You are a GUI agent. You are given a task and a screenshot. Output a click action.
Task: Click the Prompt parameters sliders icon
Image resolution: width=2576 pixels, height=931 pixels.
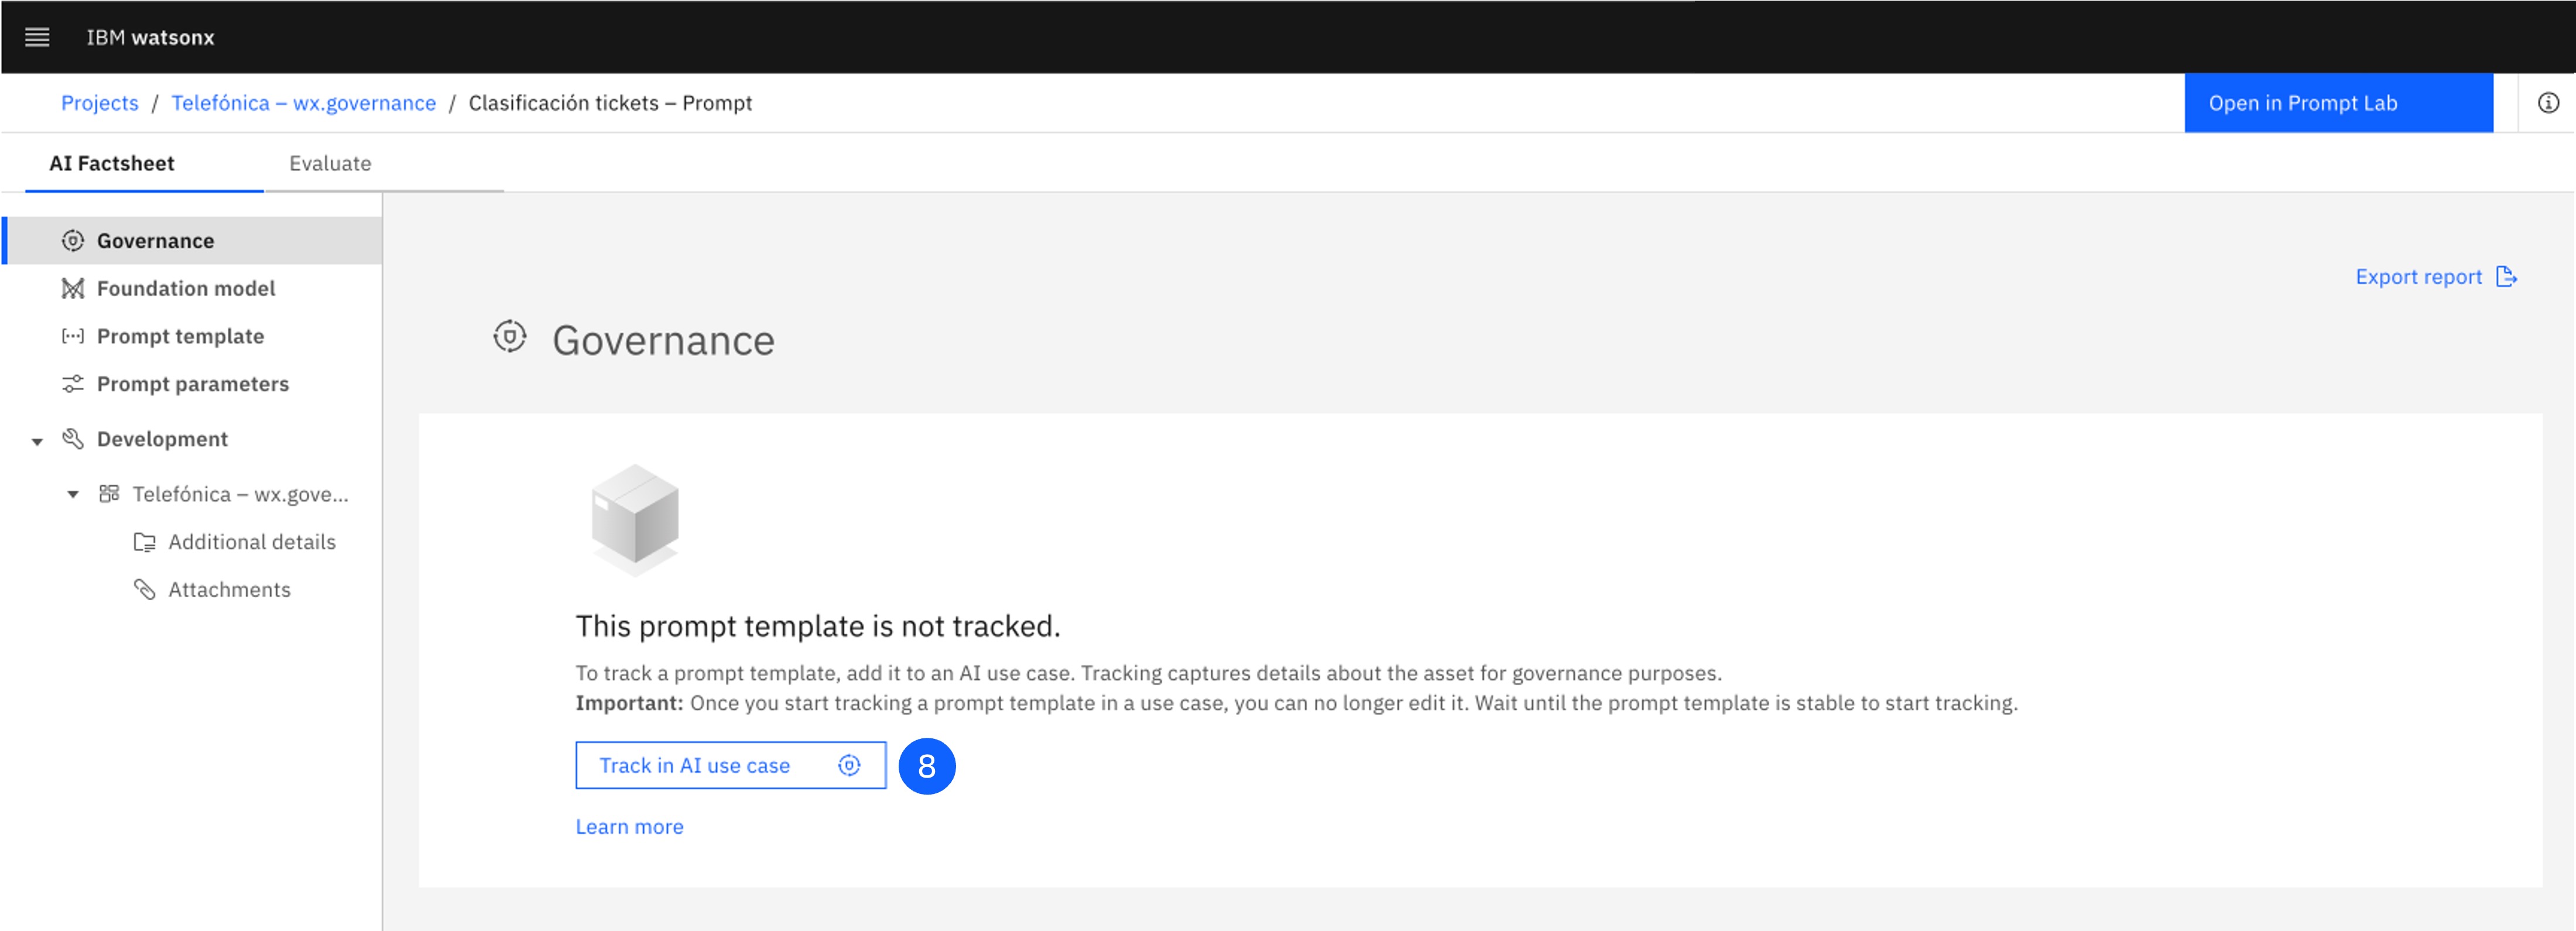click(73, 384)
